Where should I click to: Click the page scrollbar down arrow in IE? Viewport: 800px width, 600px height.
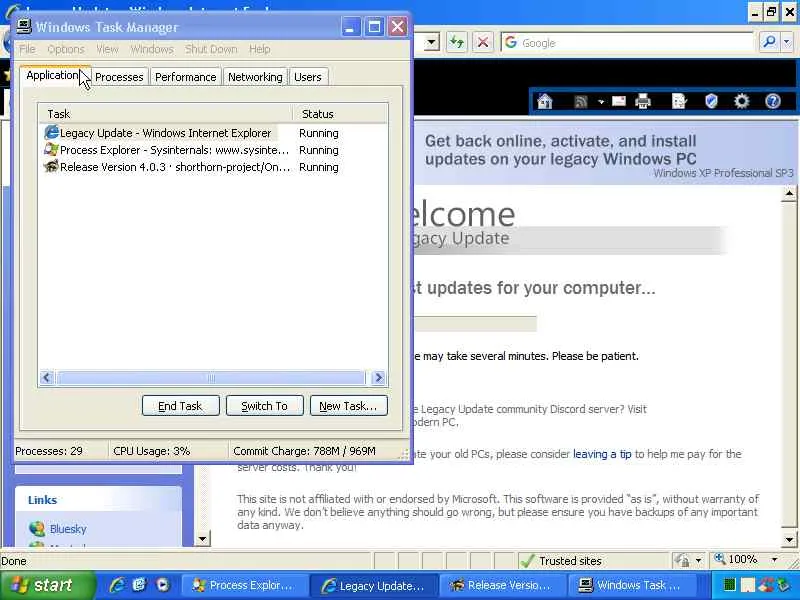(x=789, y=539)
